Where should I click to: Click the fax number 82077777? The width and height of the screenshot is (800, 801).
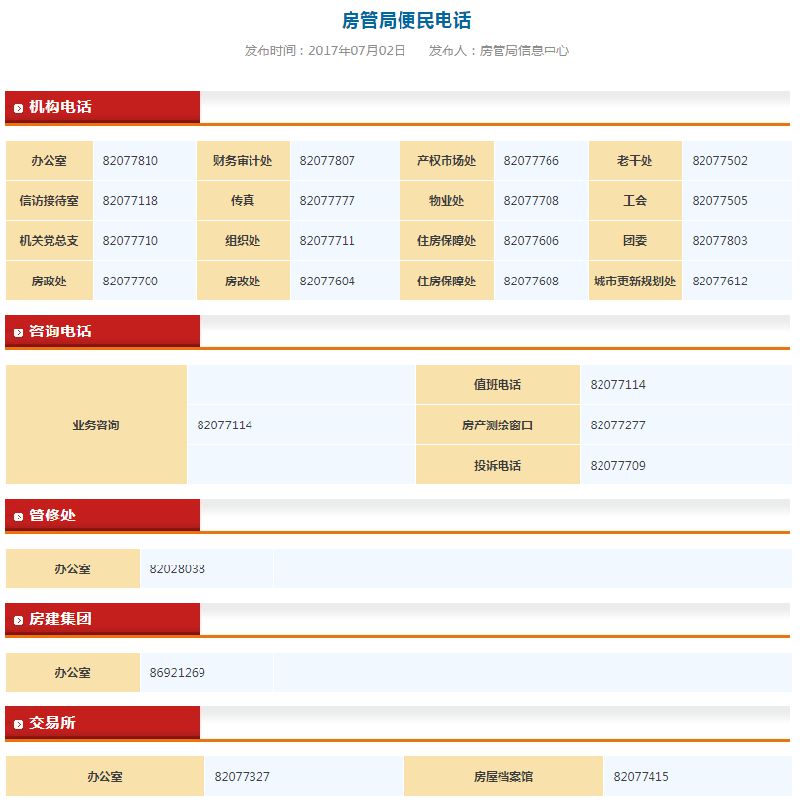point(327,201)
